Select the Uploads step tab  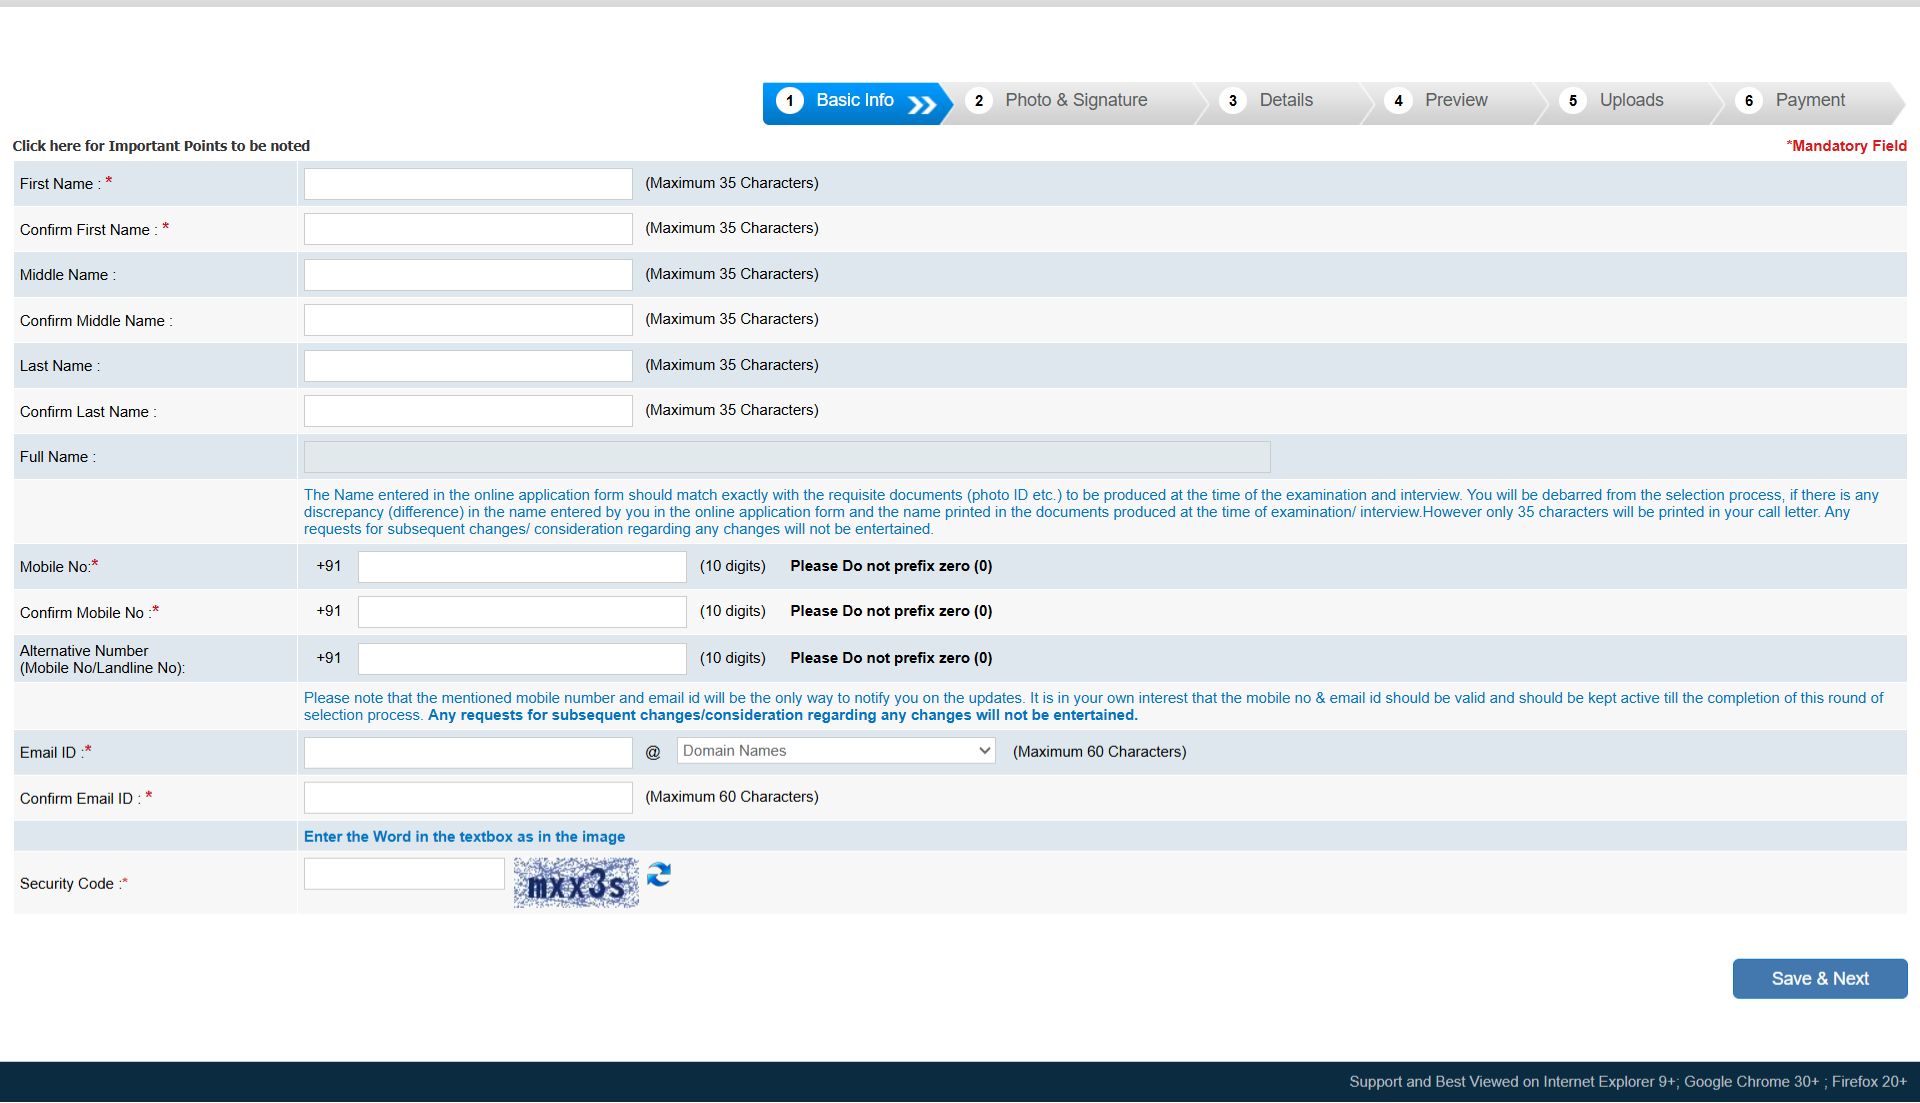[x=1630, y=100]
